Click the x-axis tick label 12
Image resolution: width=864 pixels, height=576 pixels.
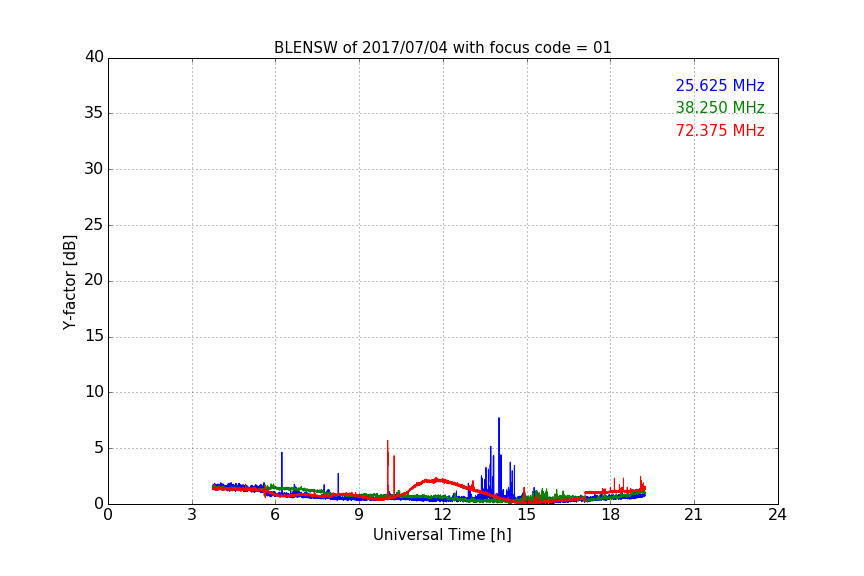point(442,515)
